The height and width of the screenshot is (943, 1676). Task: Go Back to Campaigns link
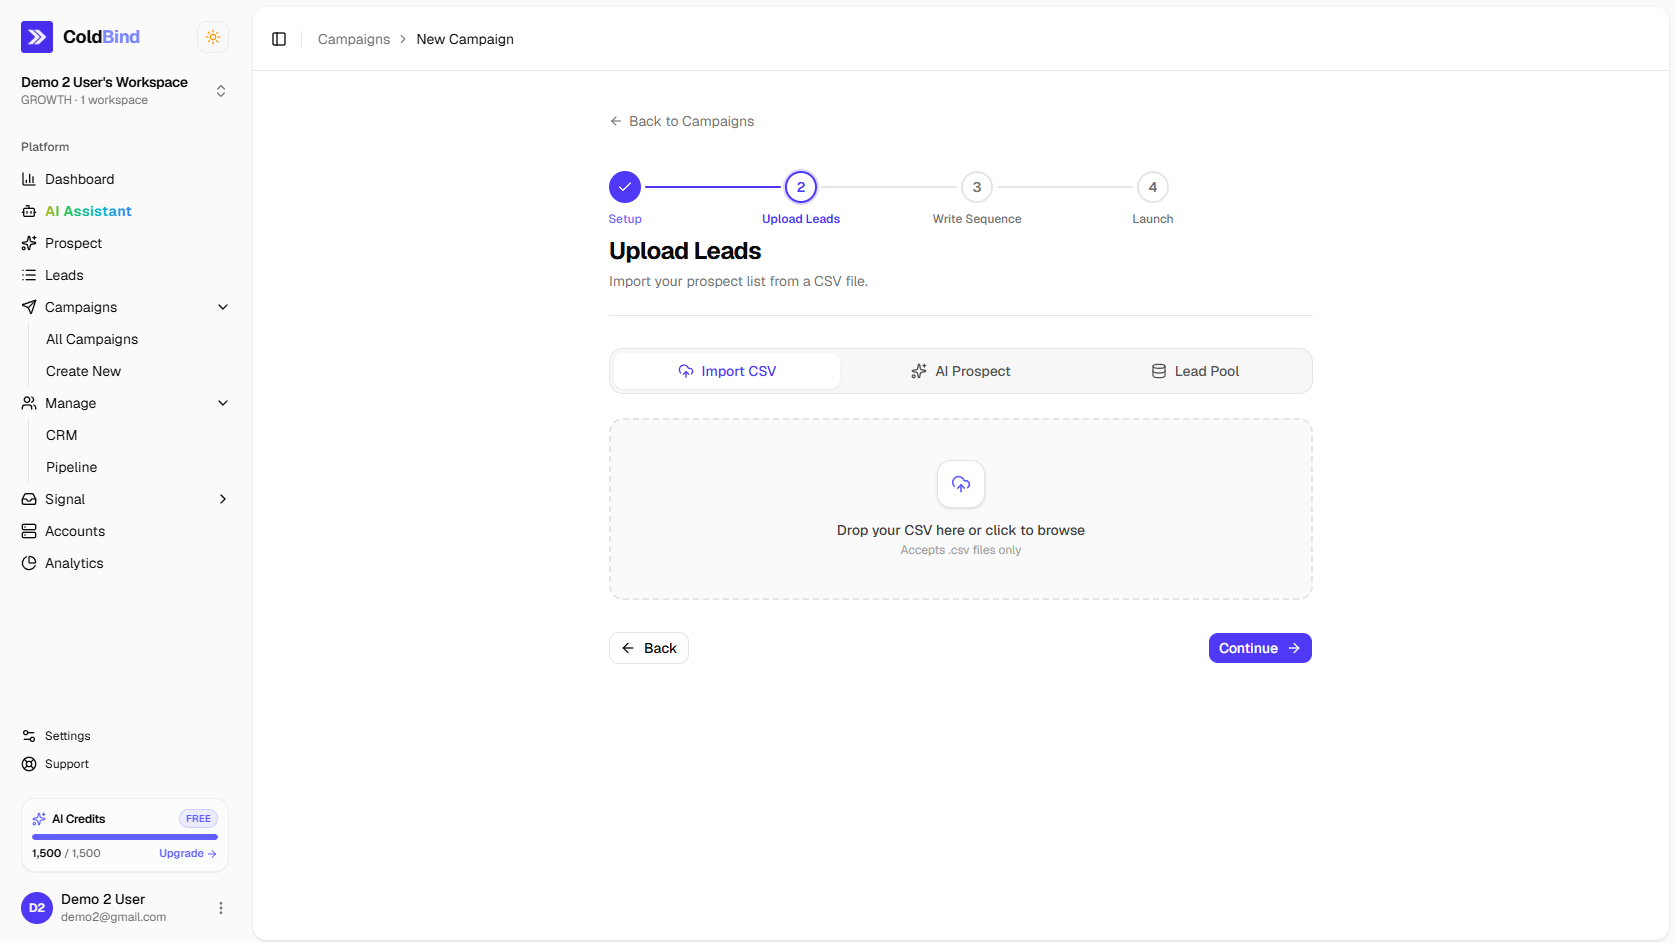point(682,121)
